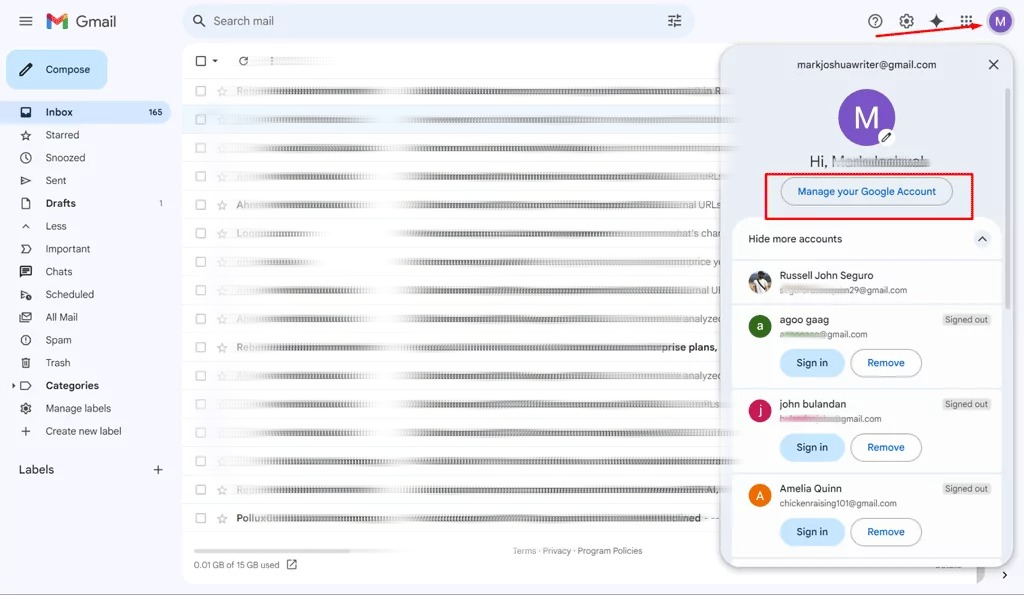Click the Search mail field

click(438, 21)
